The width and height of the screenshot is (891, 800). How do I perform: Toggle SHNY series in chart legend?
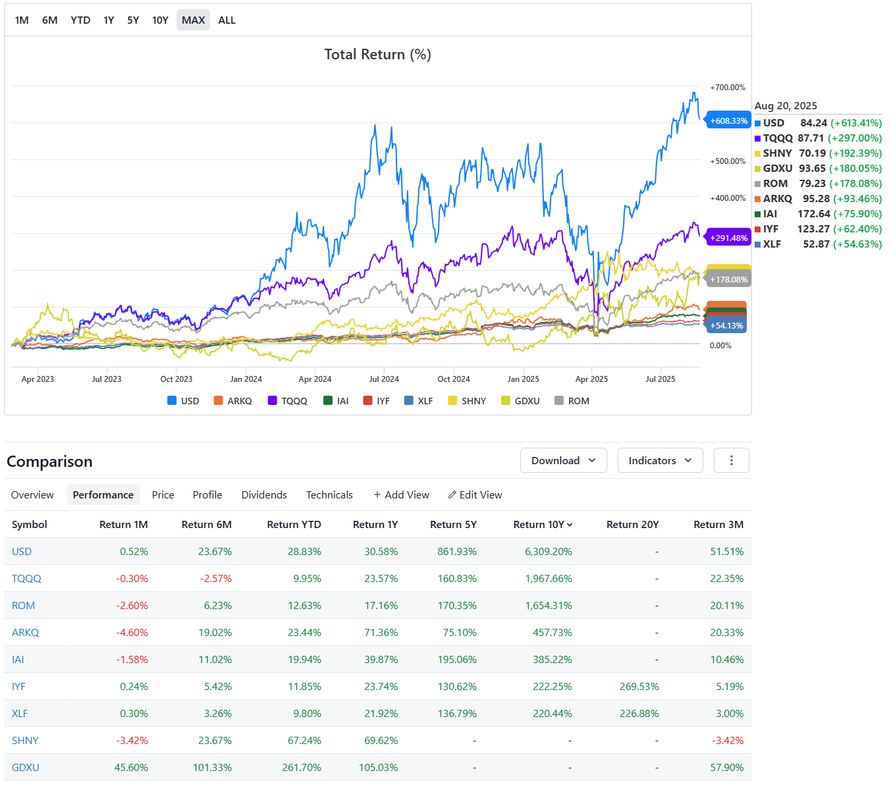[x=467, y=401]
